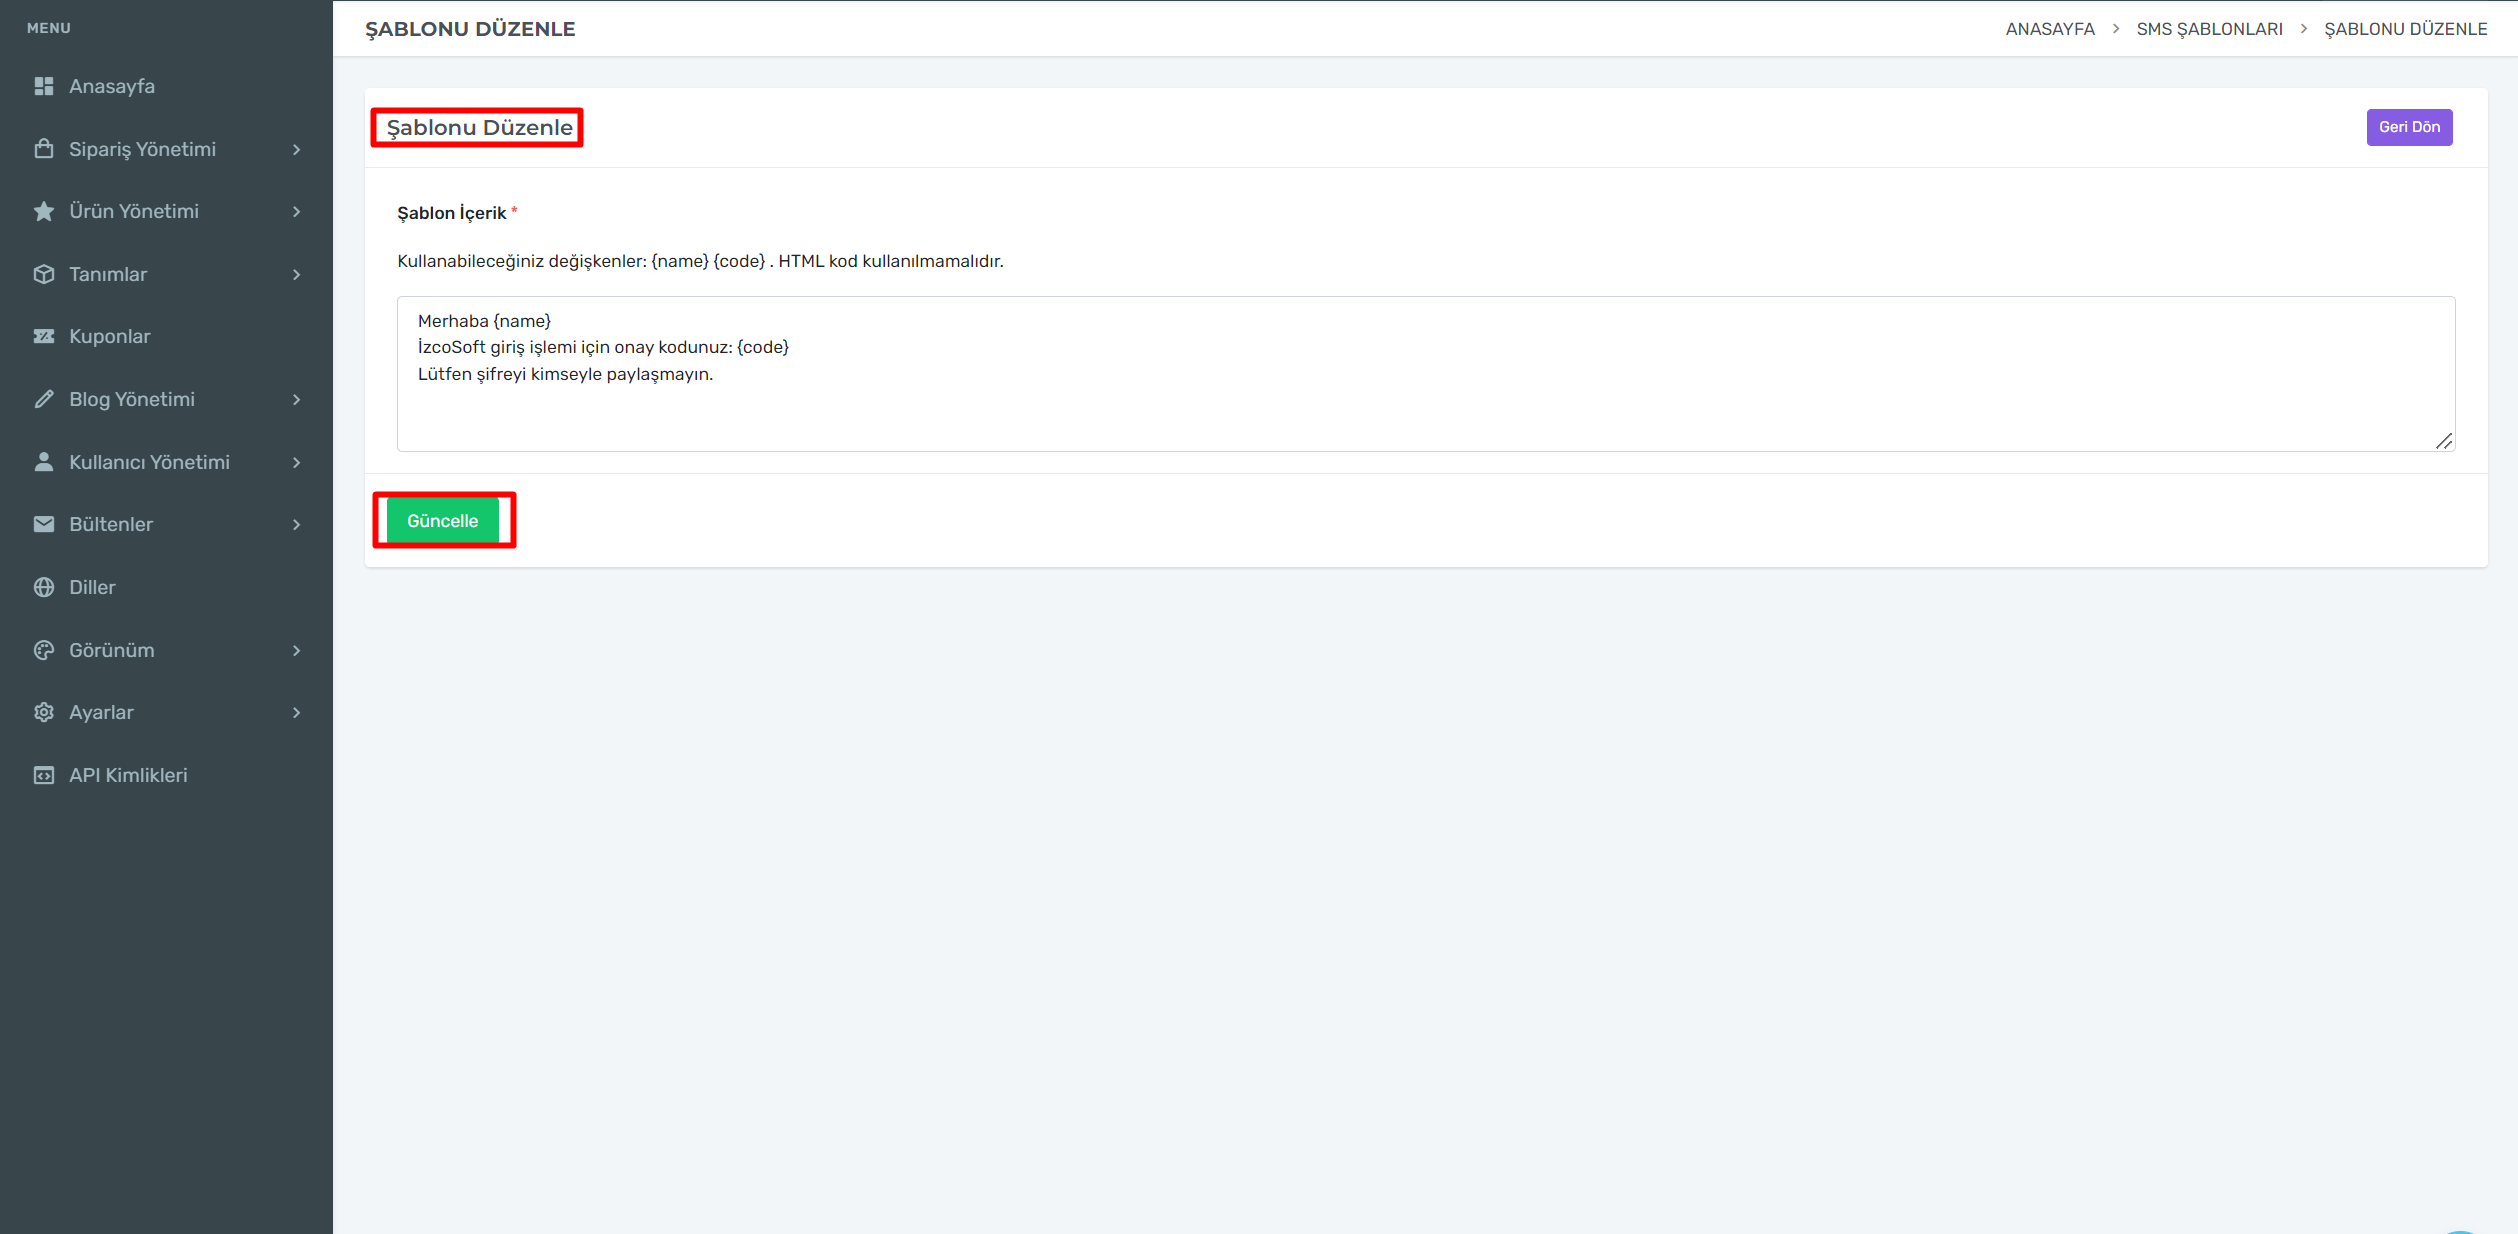2518x1234 pixels.
Task: Navigate to ANASAYFA breadcrumb link
Action: (x=2049, y=29)
